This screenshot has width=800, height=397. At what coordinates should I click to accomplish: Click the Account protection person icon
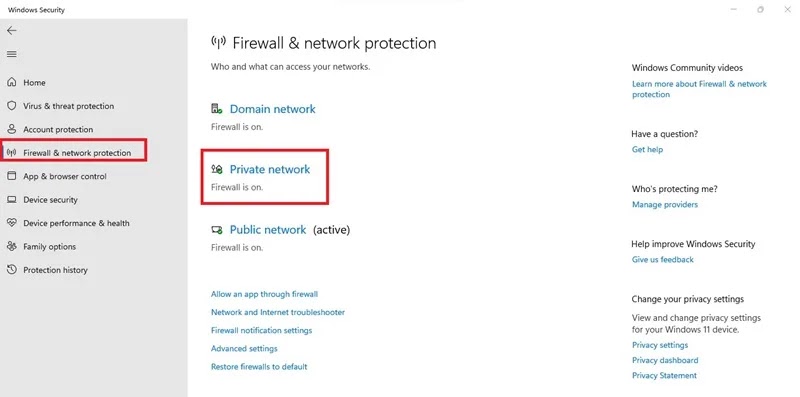click(12, 129)
